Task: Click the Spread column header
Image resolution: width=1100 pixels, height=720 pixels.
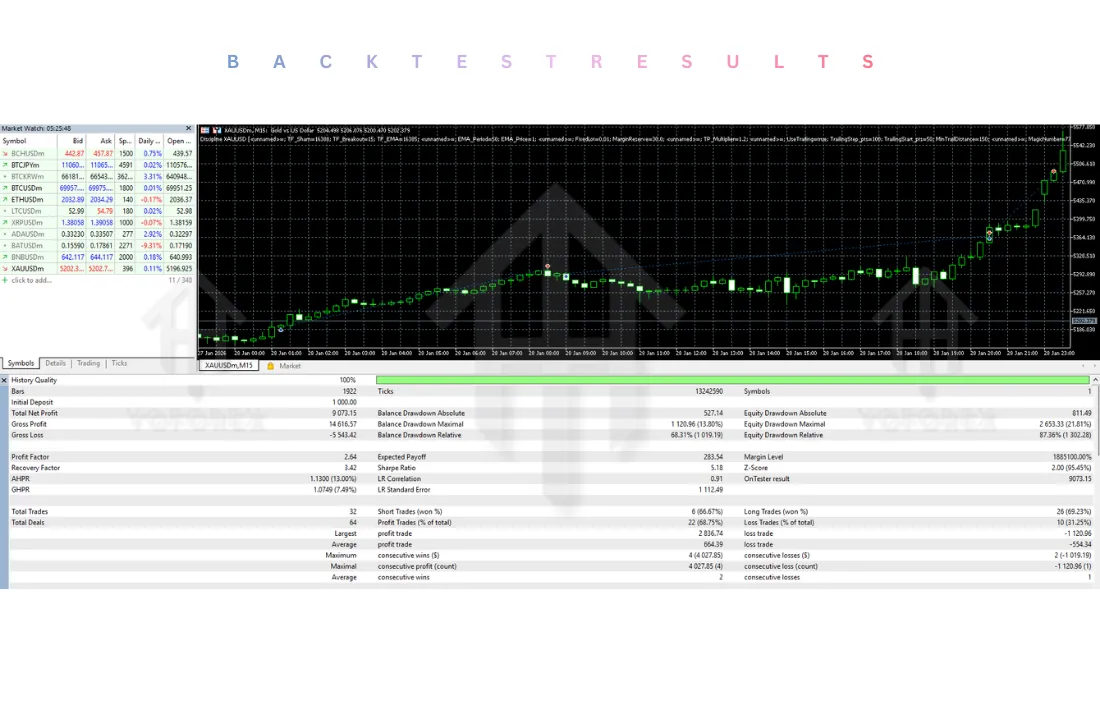Action: [x=125, y=141]
